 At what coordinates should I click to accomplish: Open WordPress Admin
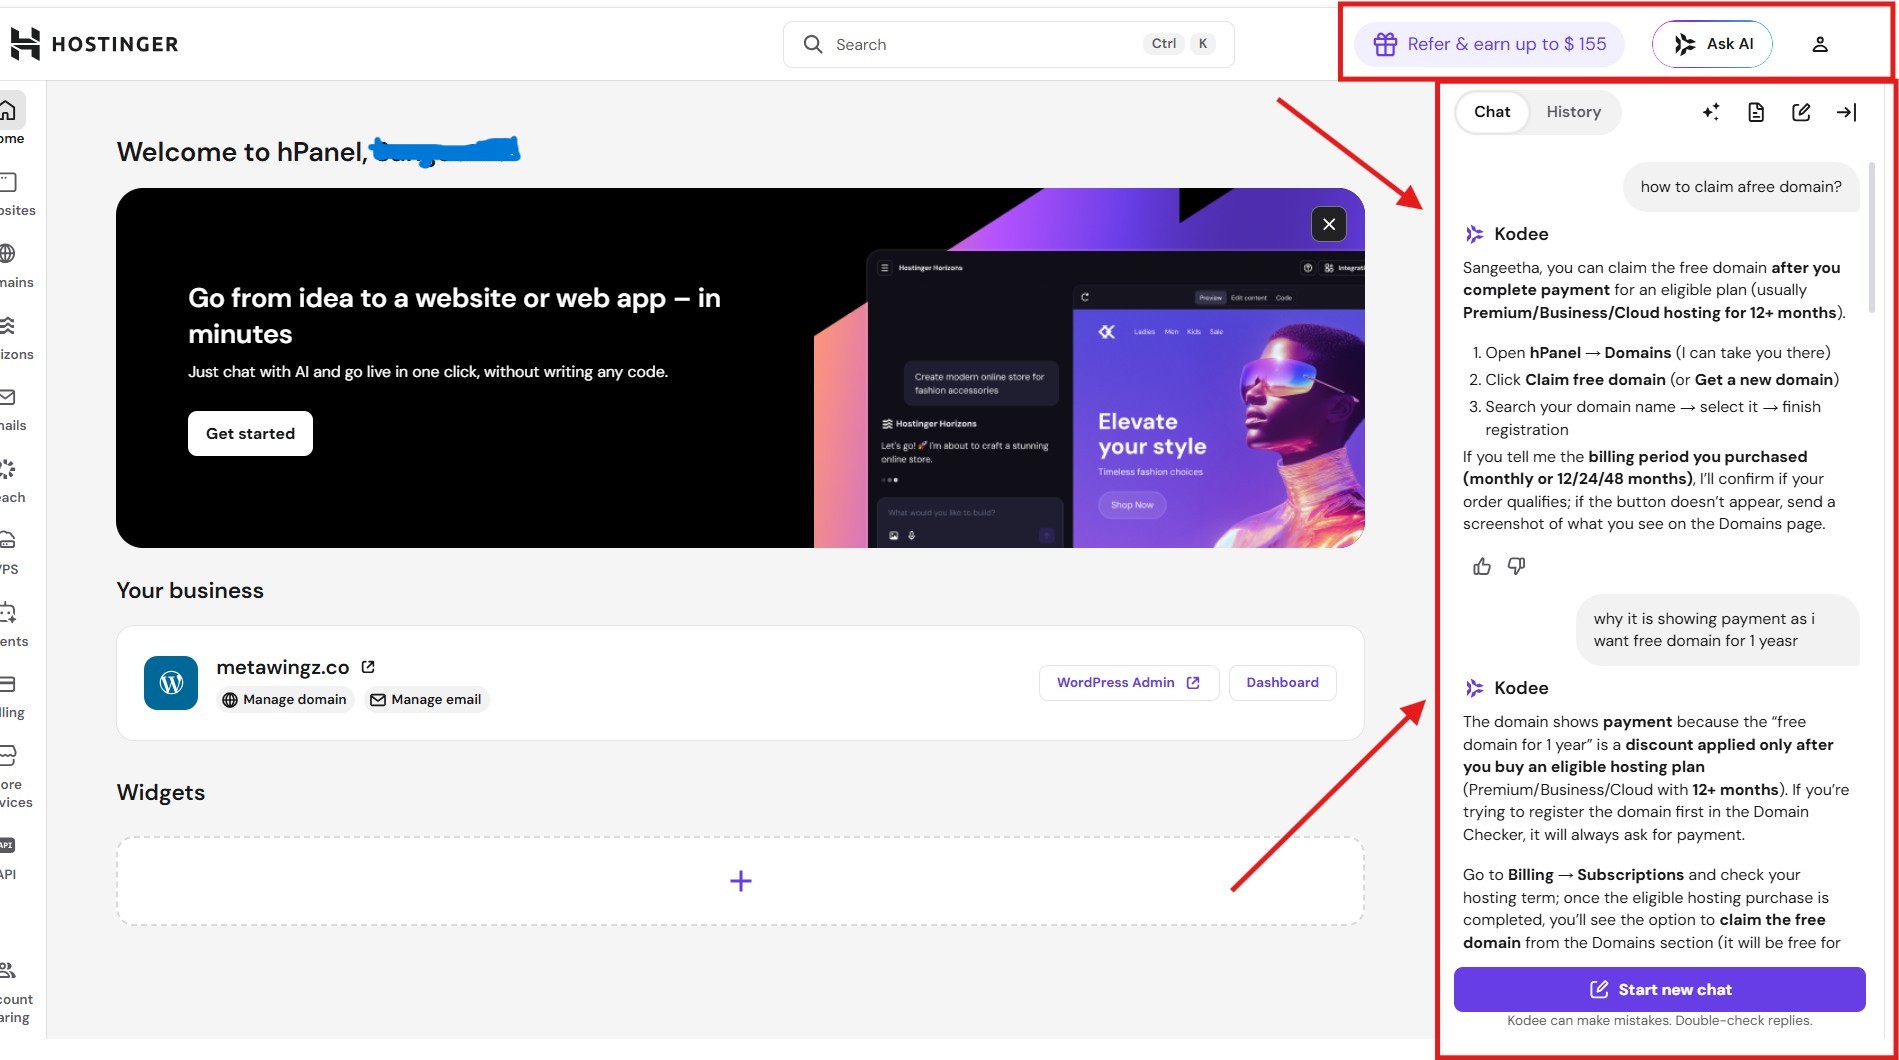pos(1129,683)
